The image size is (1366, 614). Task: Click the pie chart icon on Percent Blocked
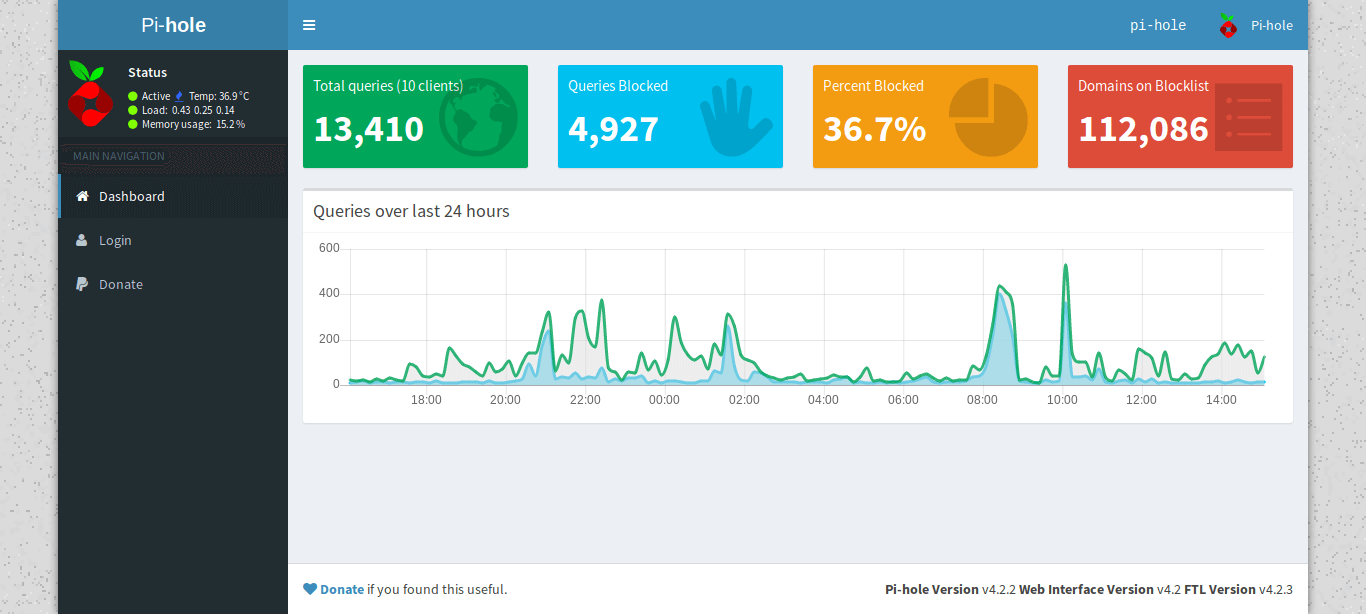point(988,118)
